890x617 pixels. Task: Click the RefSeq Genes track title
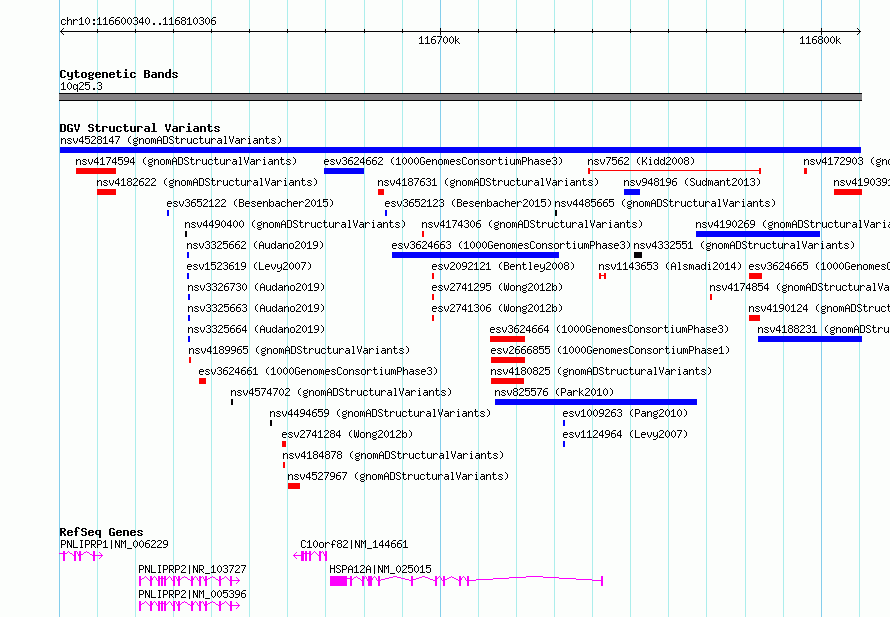coord(101,532)
